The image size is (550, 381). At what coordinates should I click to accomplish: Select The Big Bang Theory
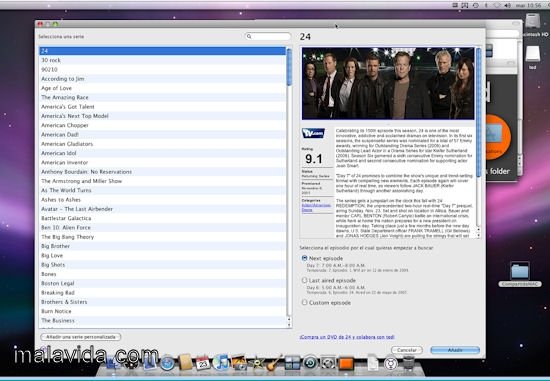162,237
